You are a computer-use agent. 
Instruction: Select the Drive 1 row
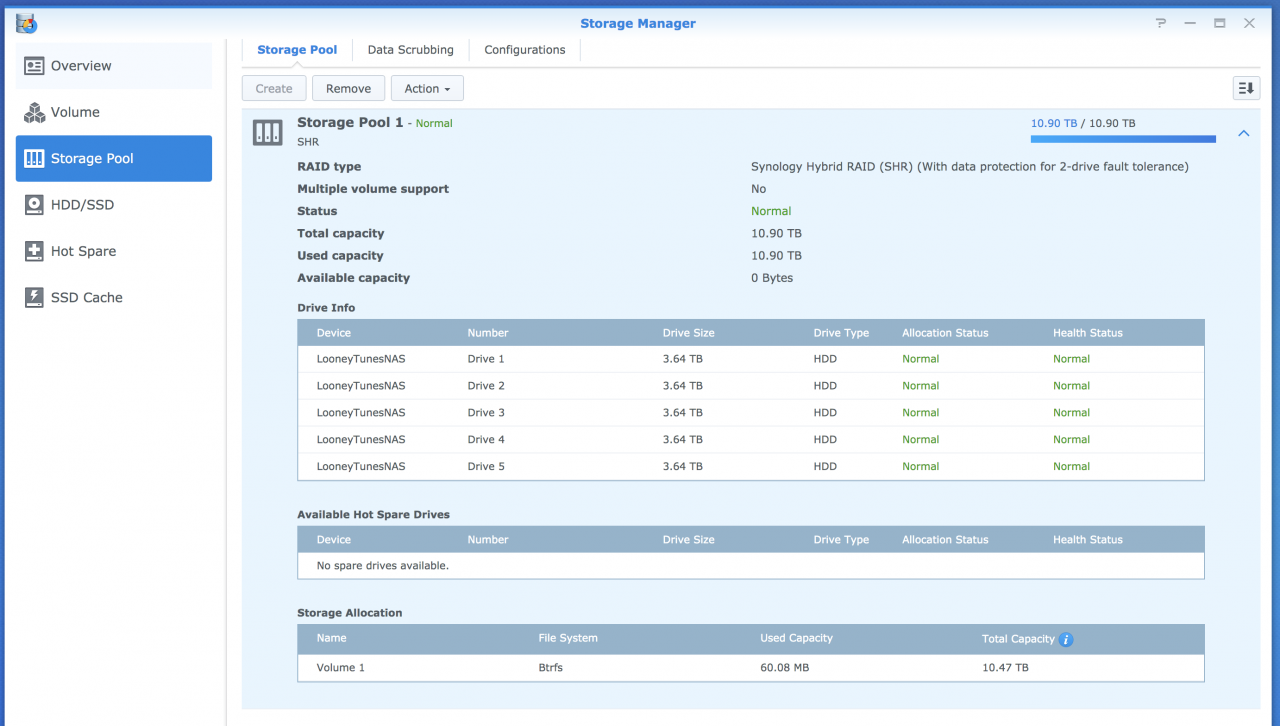pos(750,359)
